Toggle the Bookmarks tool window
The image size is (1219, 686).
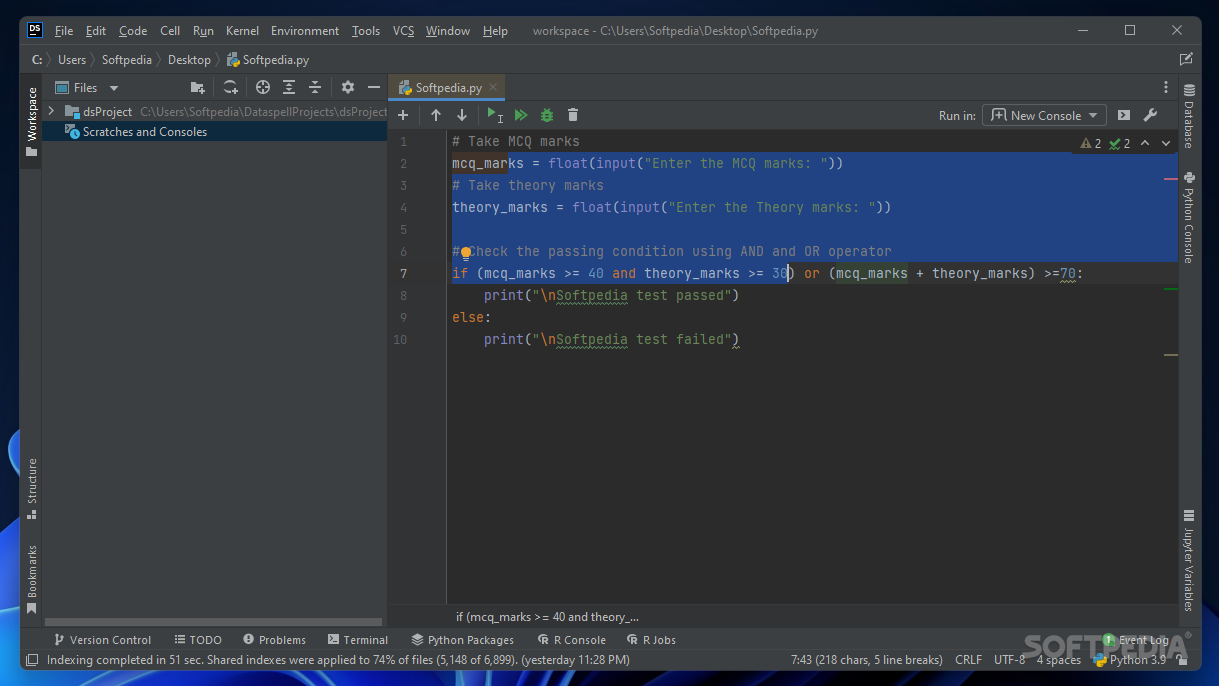tap(32, 579)
